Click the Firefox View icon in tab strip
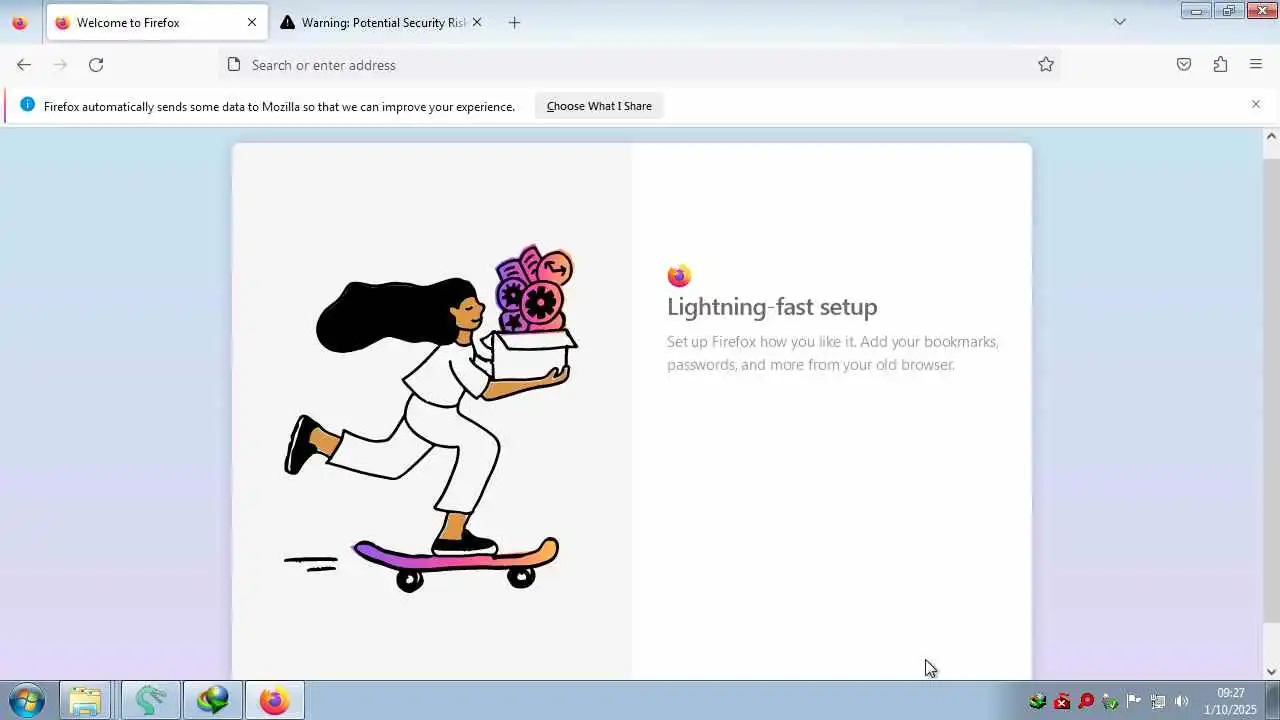This screenshot has width=1280, height=720. click(19, 22)
